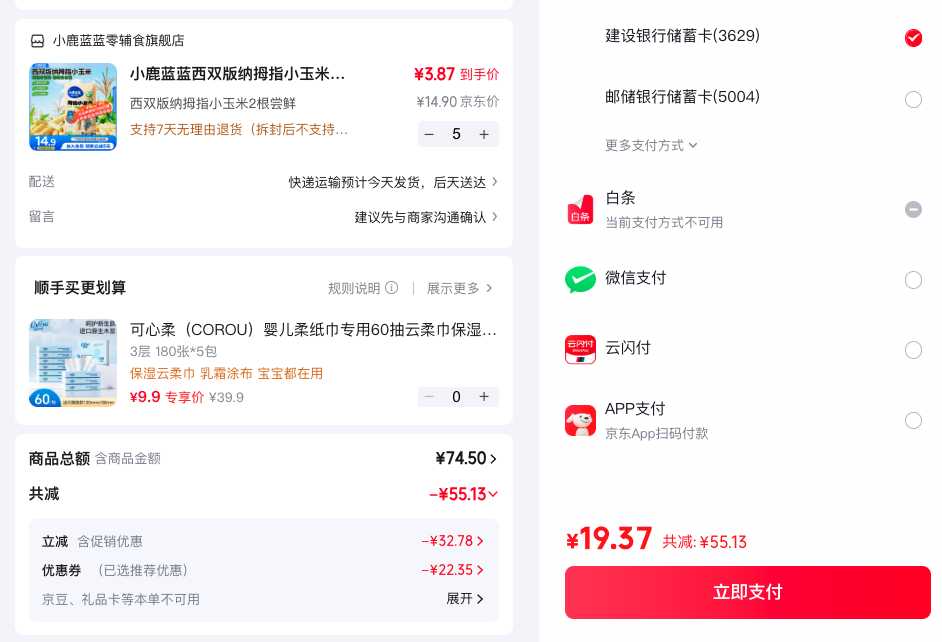Open the 留言 merchant message row
The width and height of the screenshot is (942, 642).
coord(264,217)
